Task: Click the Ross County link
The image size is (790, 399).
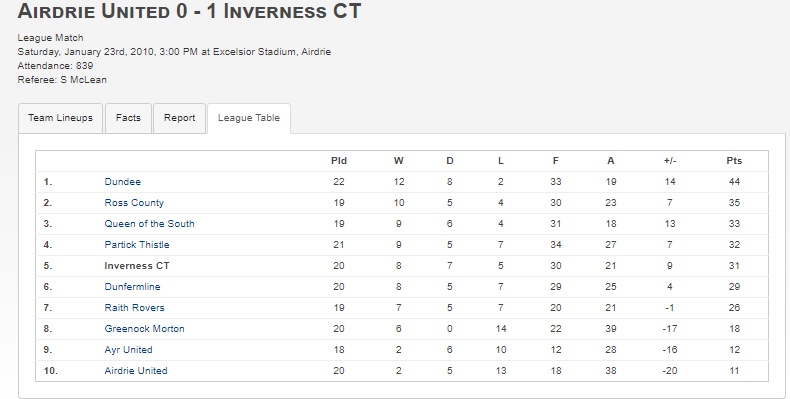Action: point(134,203)
